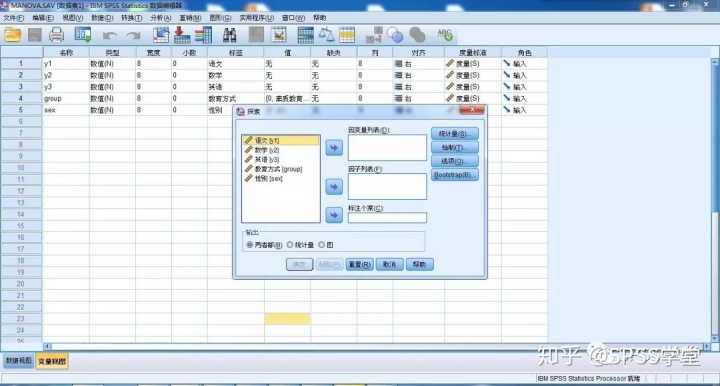
Task: Select the 图 output radio button
Action: click(x=321, y=245)
